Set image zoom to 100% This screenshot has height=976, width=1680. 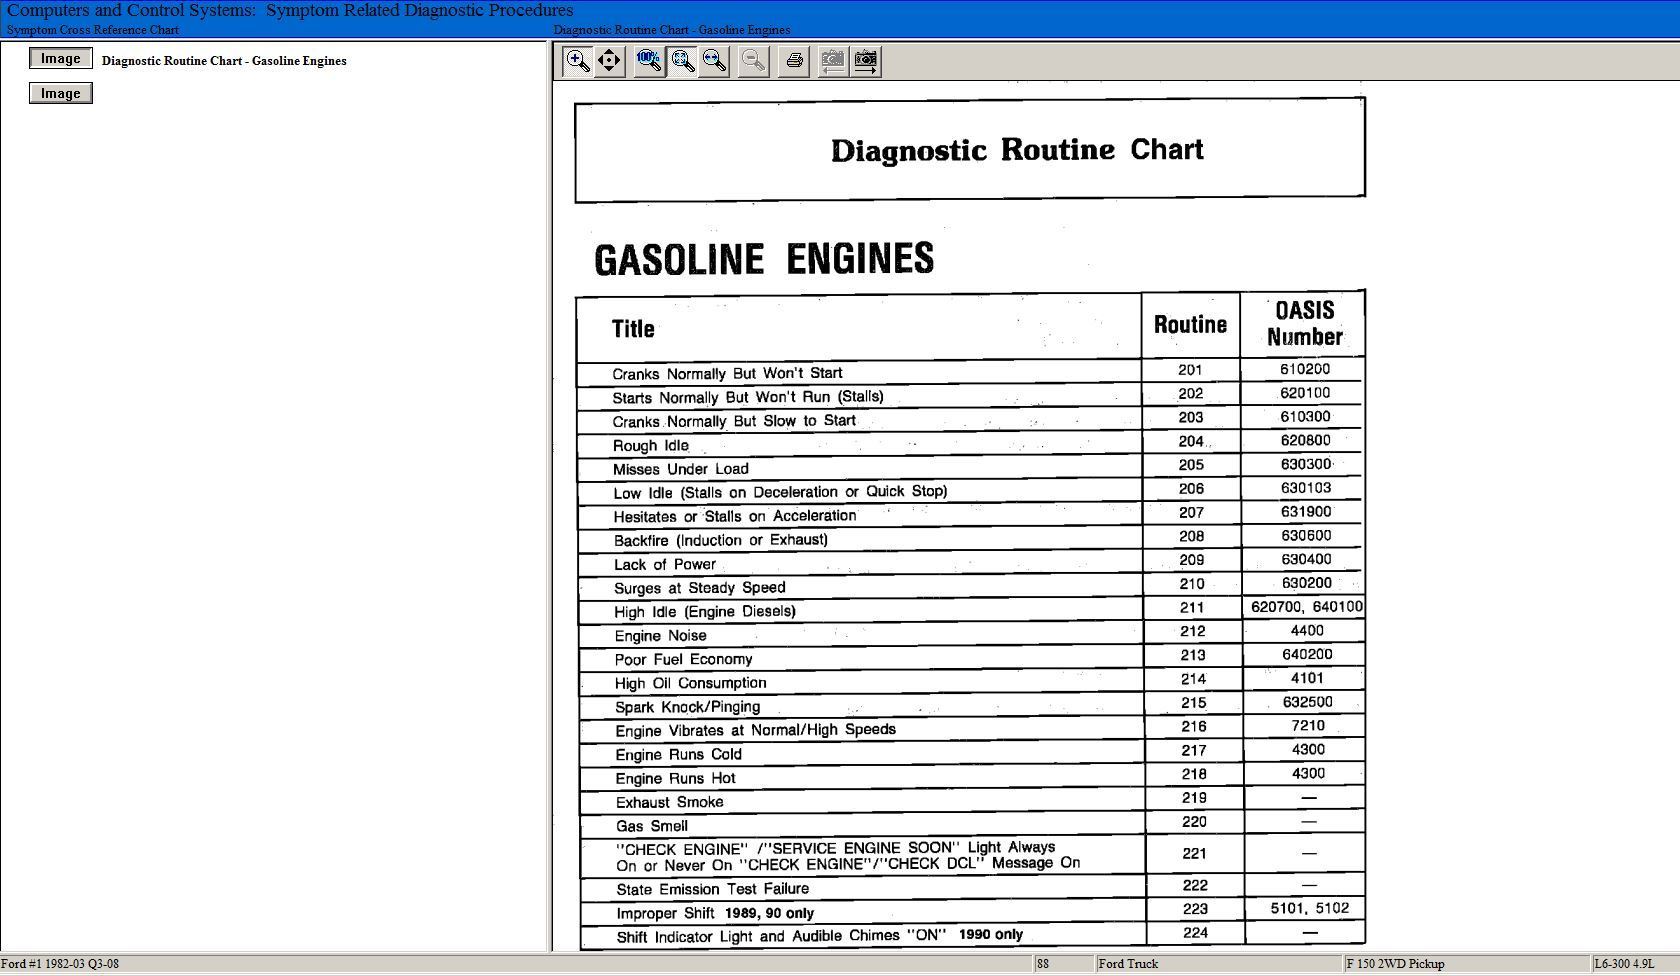(x=648, y=61)
